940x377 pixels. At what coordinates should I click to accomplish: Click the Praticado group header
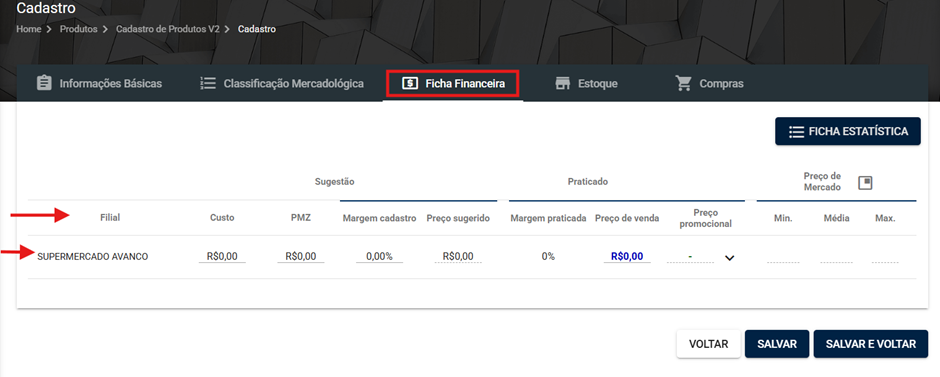pos(588,181)
